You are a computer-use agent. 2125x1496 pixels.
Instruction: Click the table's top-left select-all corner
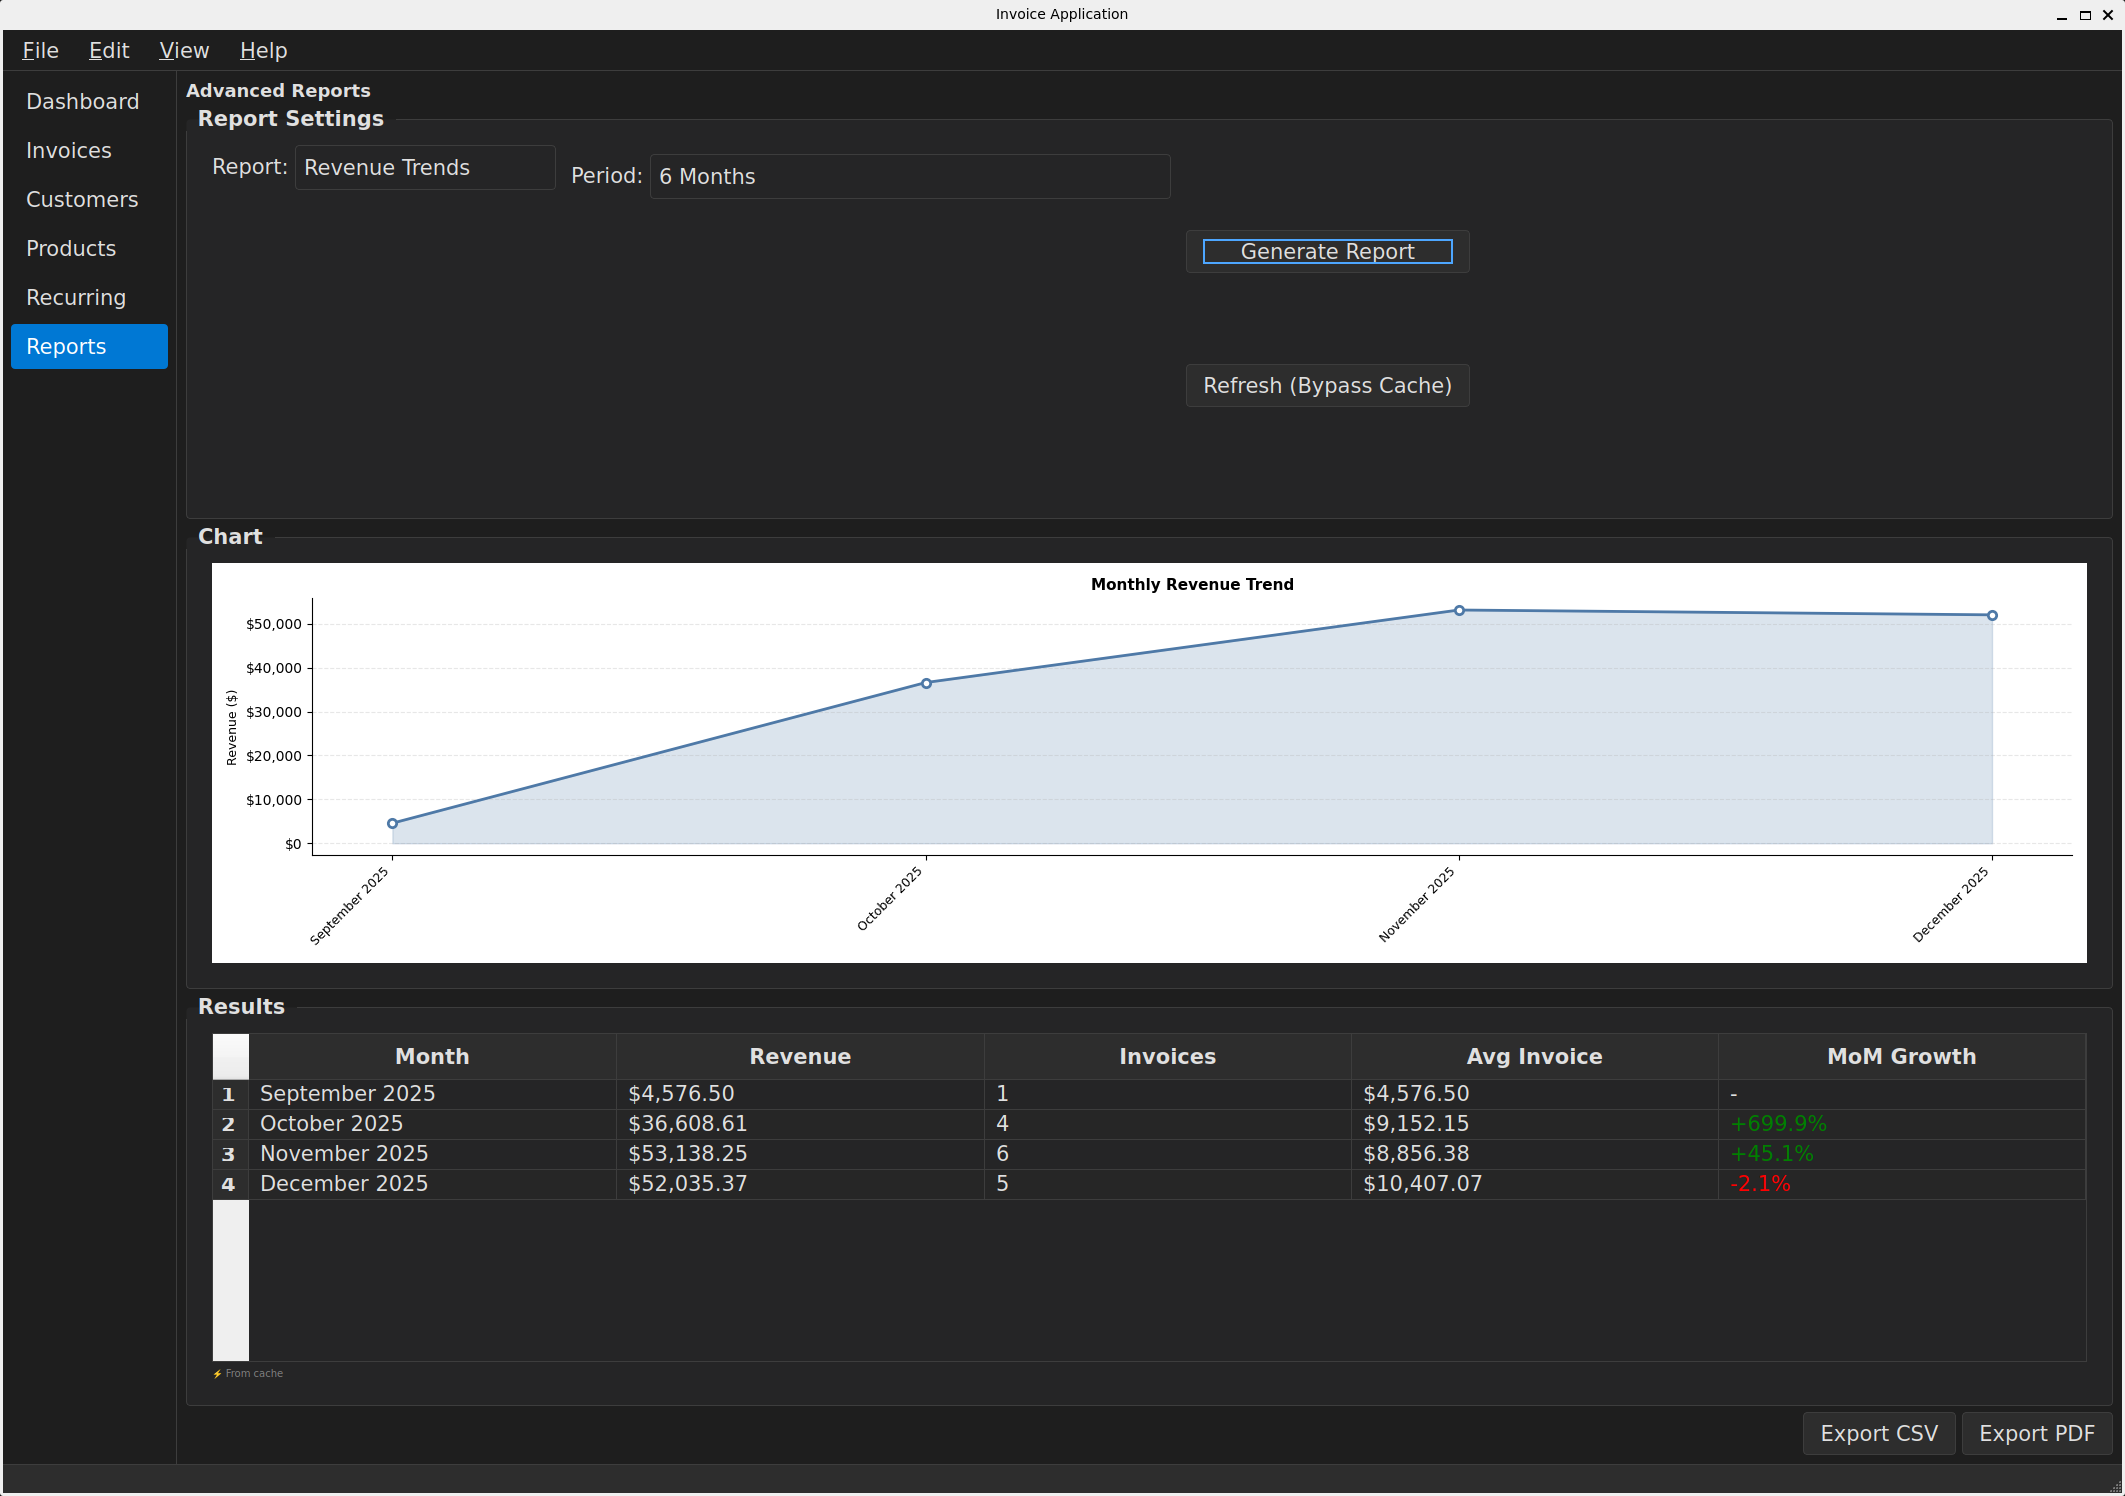[230, 1057]
